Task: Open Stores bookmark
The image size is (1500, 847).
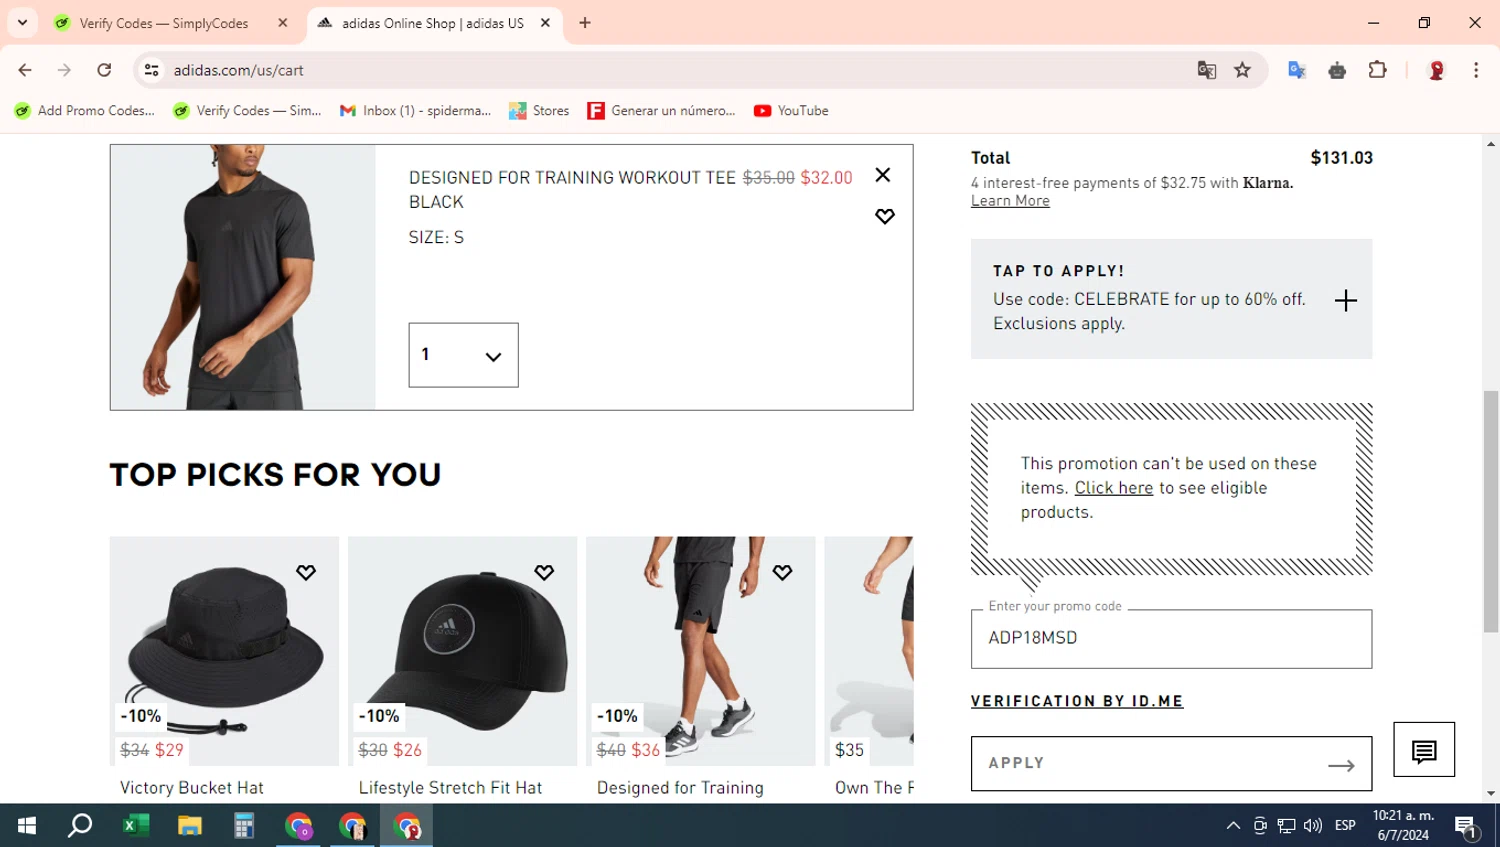Action: point(539,111)
